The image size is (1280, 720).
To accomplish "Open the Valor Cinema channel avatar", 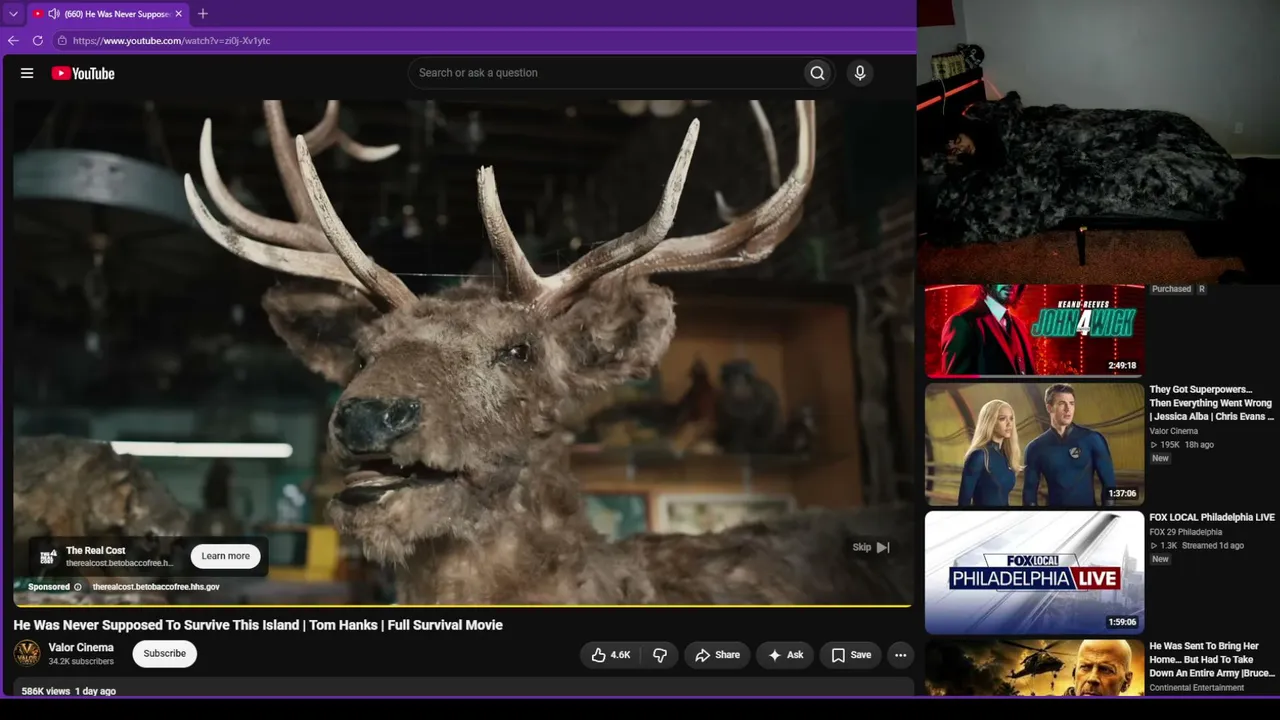I will coord(27,654).
